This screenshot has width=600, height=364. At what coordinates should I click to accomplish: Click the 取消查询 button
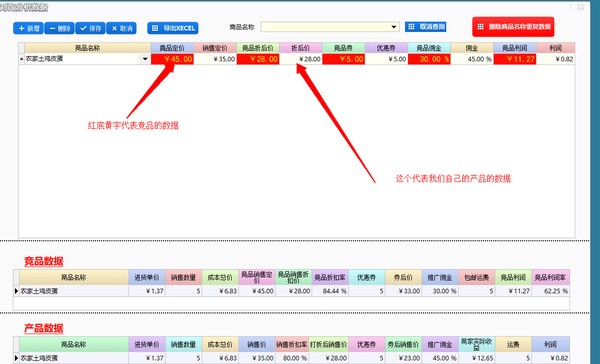pos(426,27)
